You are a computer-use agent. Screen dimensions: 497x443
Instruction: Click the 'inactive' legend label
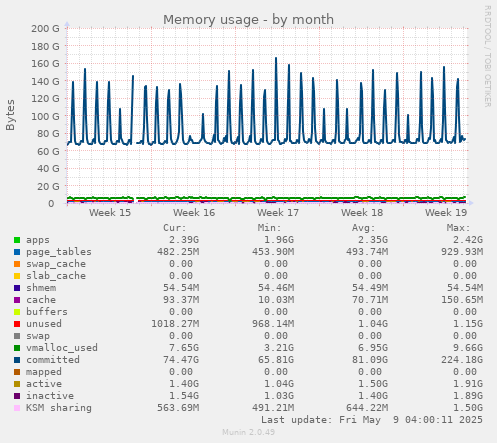pyautogui.click(x=50, y=396)
